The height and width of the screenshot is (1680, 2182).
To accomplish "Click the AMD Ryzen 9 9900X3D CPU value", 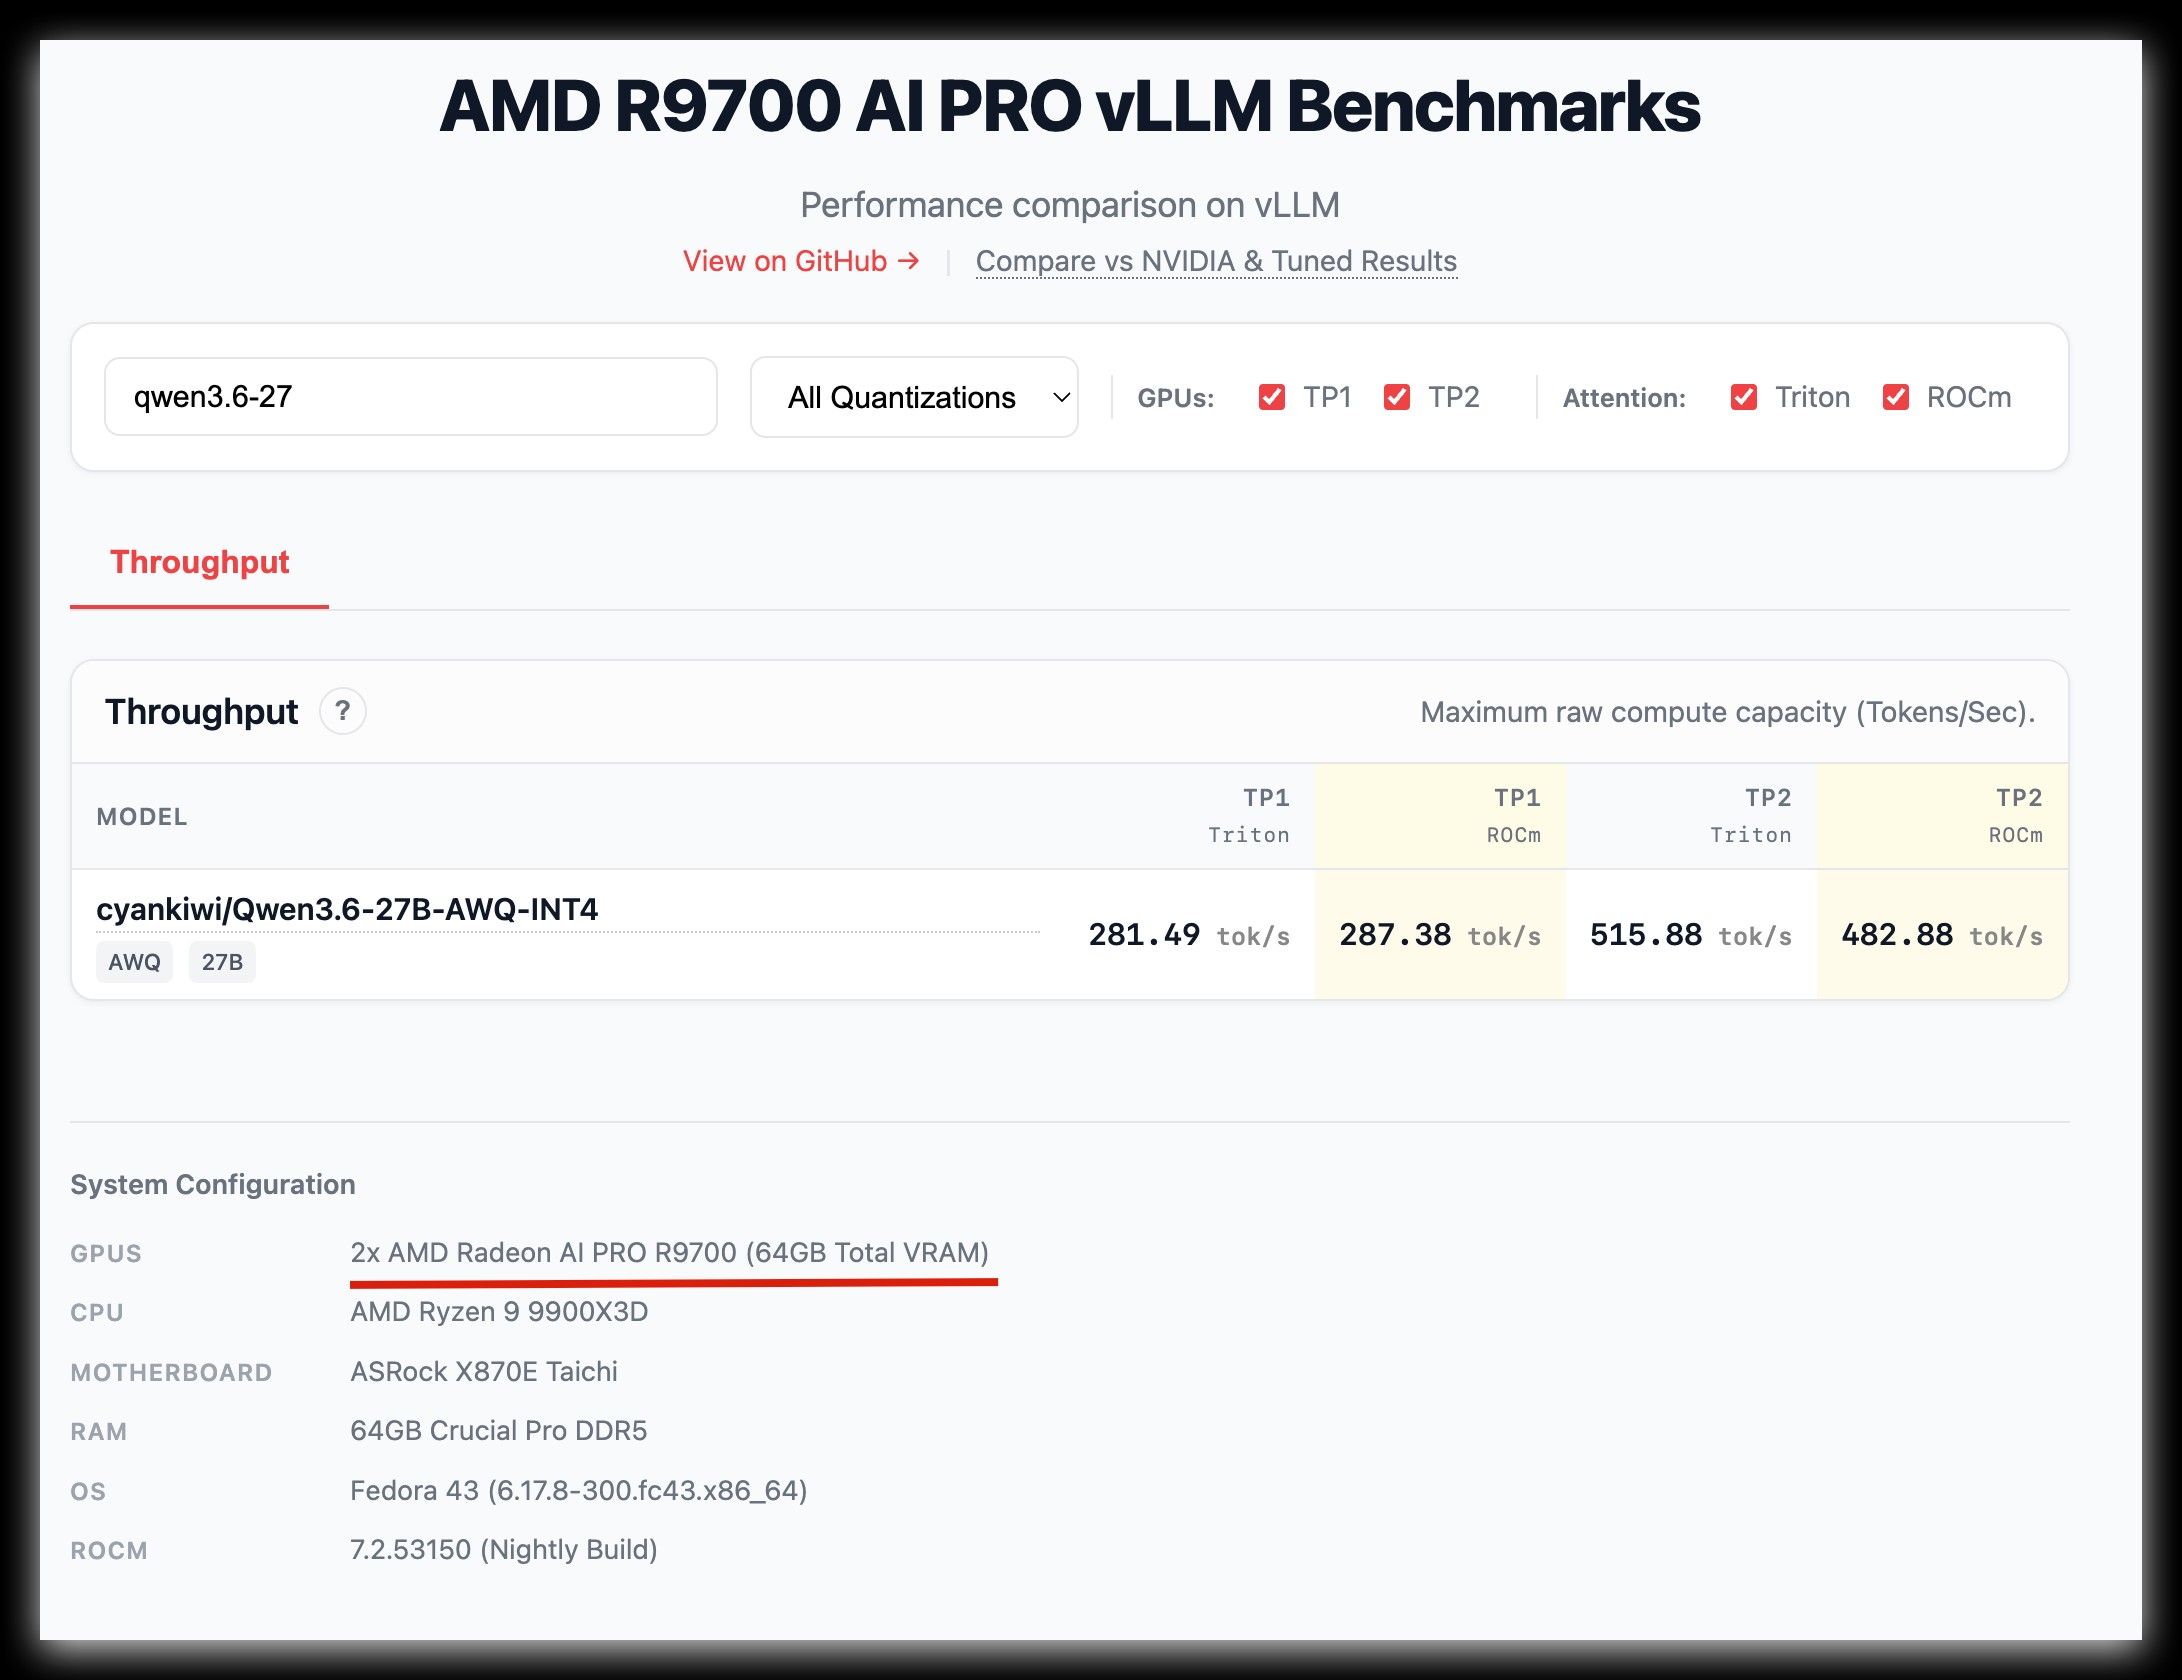I will [x=499, y=1311].
